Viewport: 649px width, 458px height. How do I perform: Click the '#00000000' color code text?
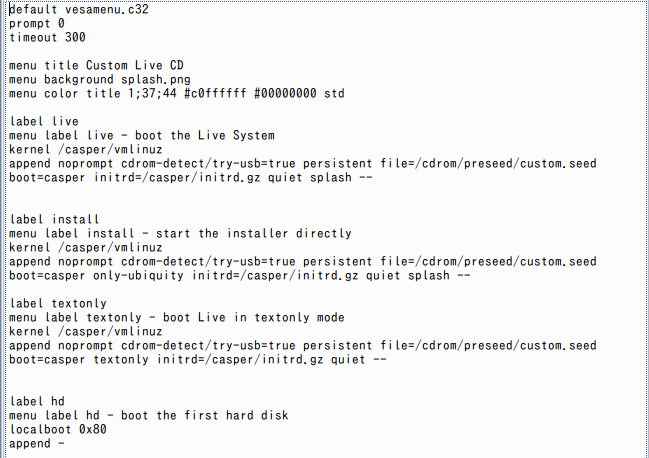tap(285, 94)
